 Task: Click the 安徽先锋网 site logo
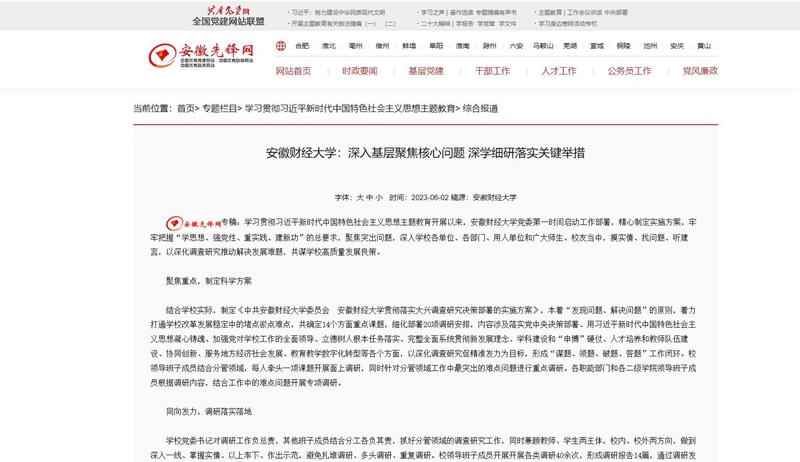pos(201,54)
